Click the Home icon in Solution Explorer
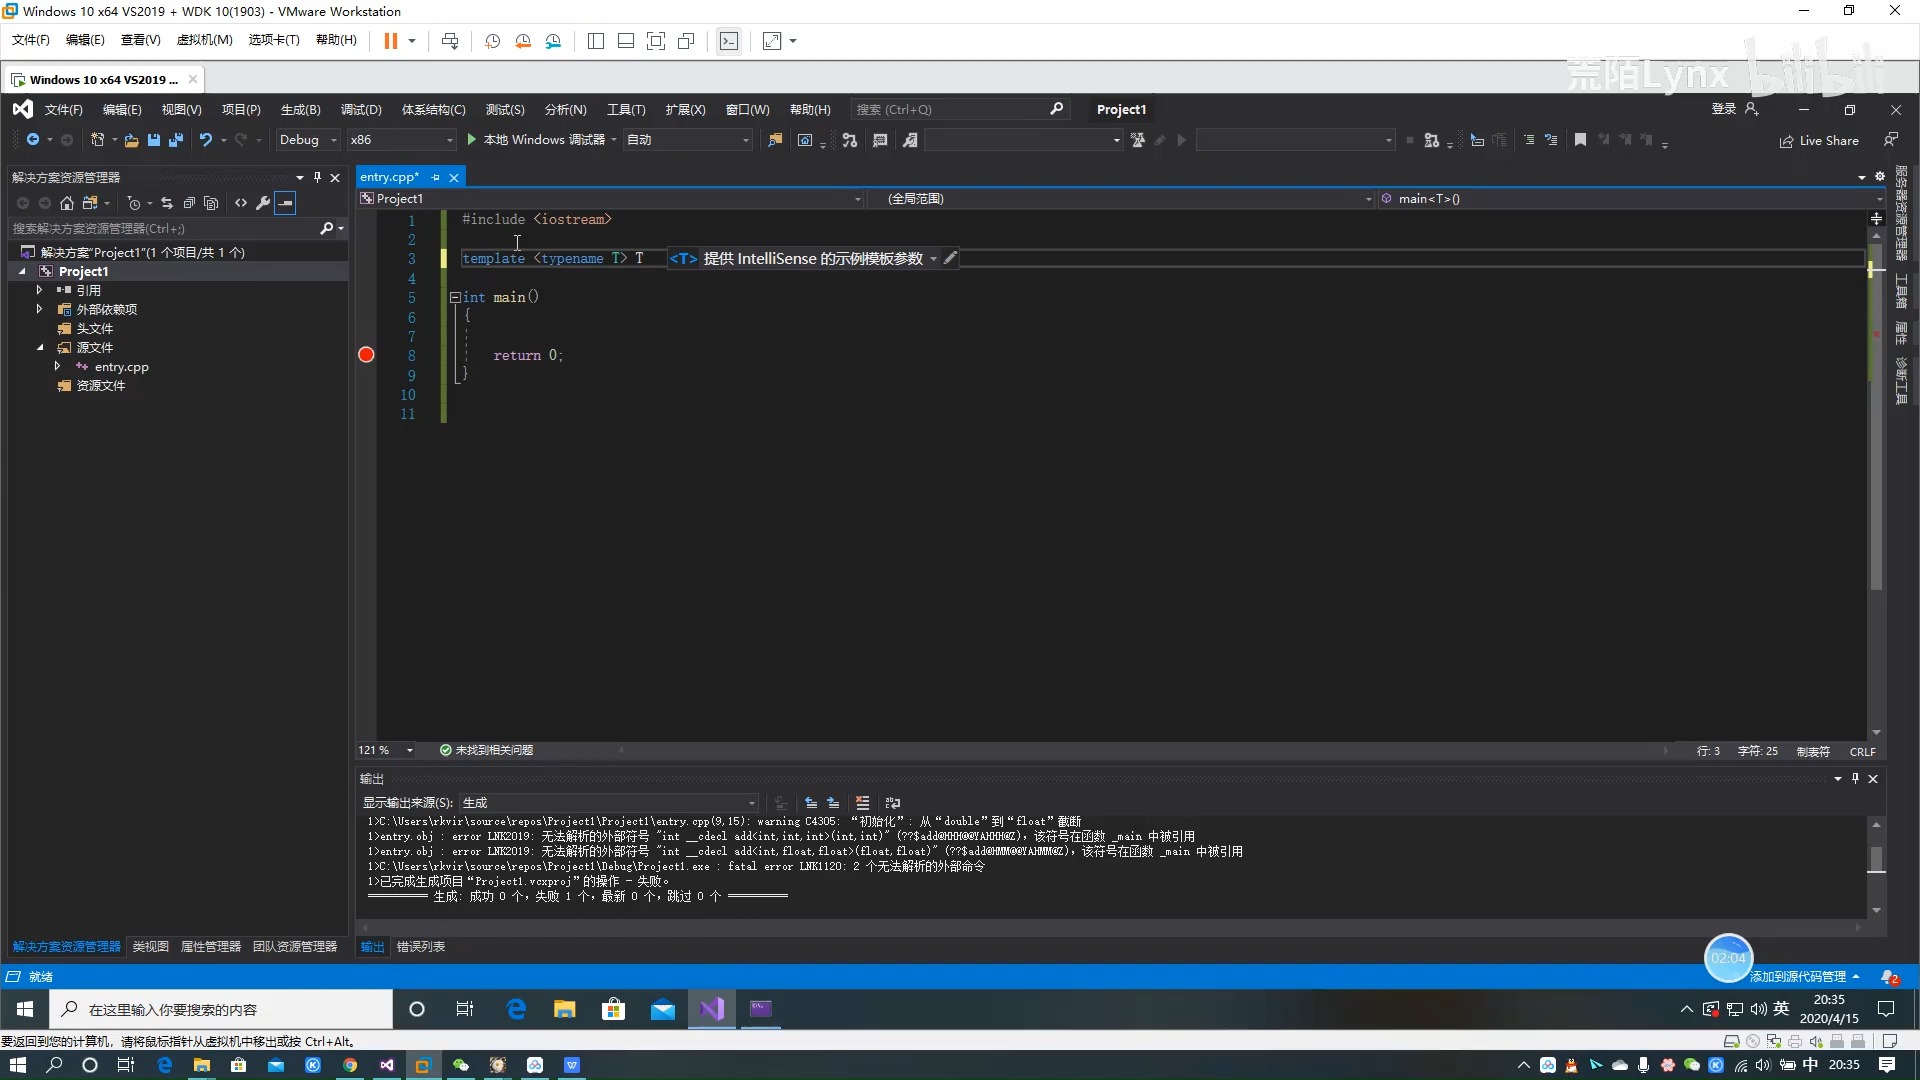Image resolution: width=1920 pixels, height=1080 pixels. 67,203
